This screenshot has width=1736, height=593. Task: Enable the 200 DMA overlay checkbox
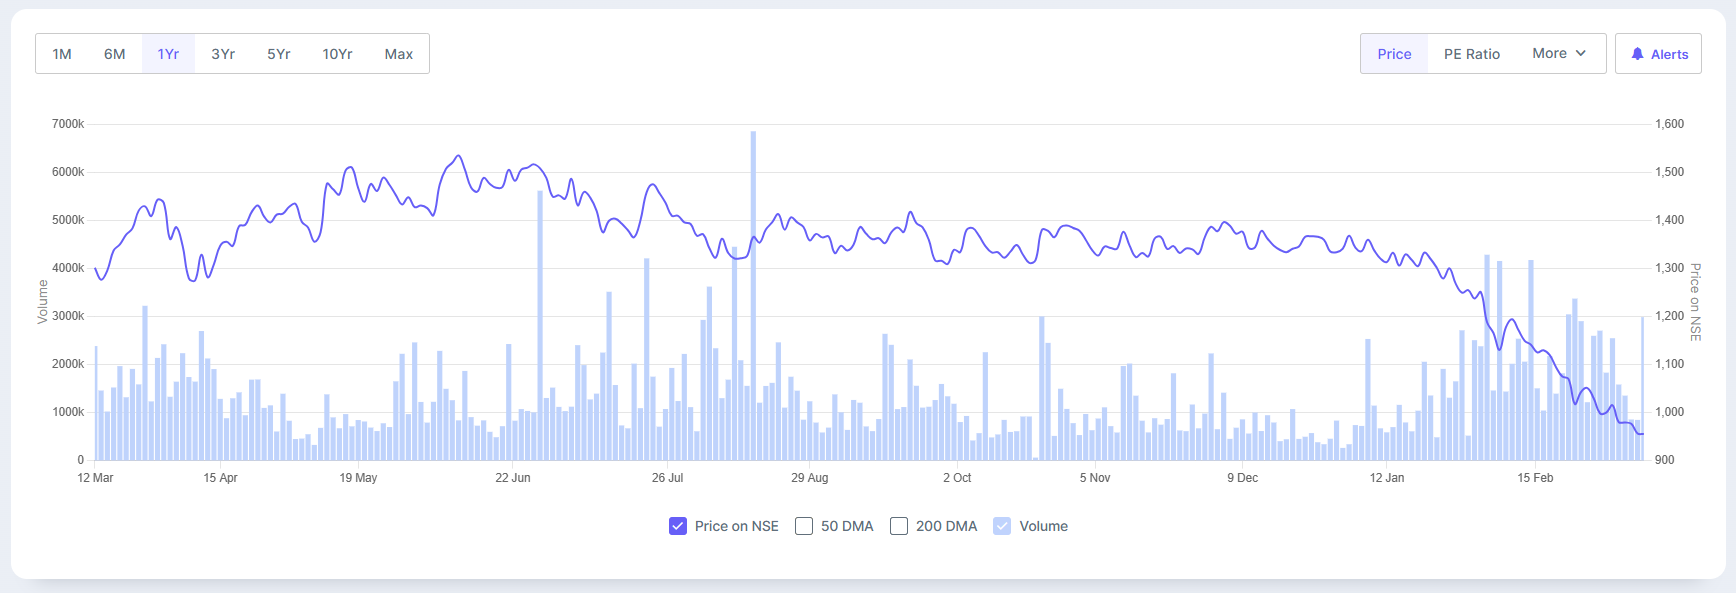(899, 526)
